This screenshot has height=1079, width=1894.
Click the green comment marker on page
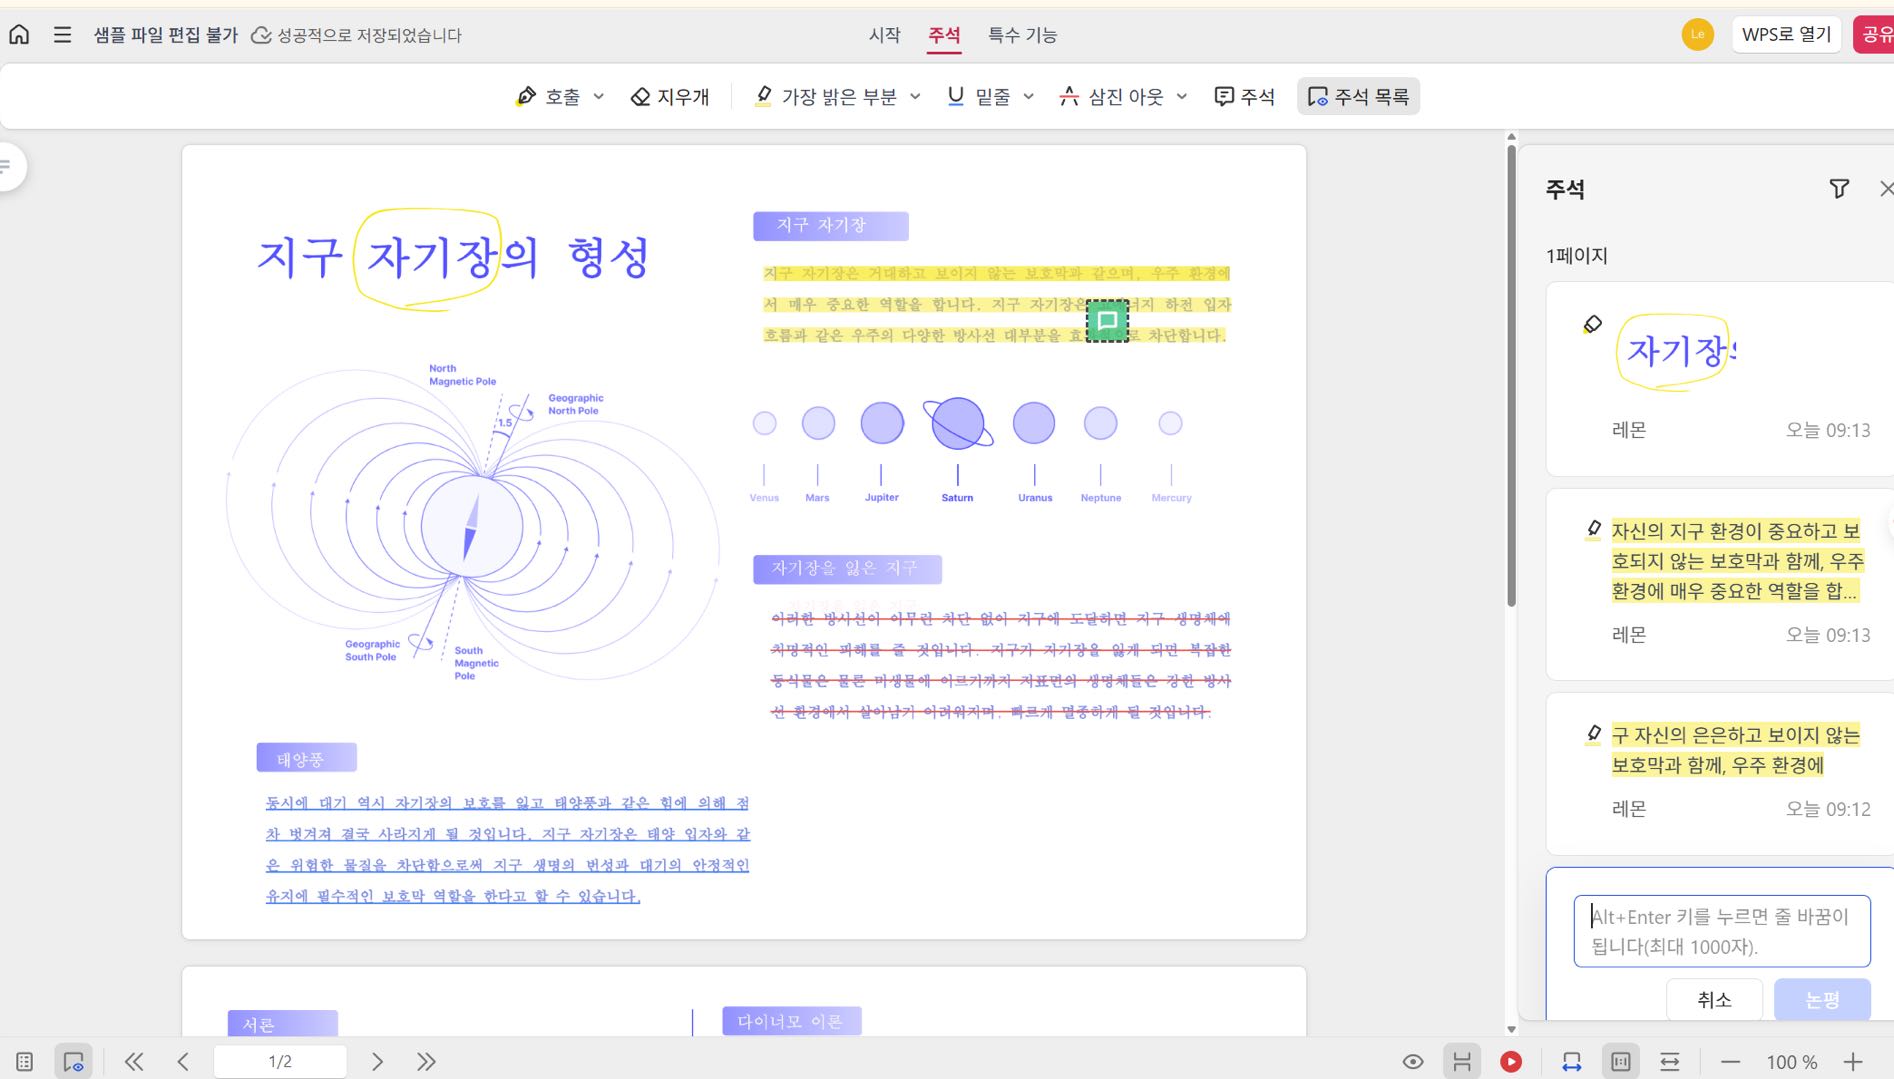pos(1107,321)
